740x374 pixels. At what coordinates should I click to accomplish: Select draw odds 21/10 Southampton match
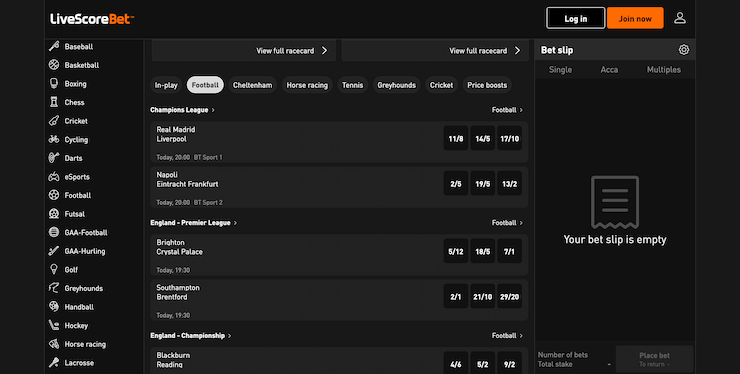pos(483,297)
